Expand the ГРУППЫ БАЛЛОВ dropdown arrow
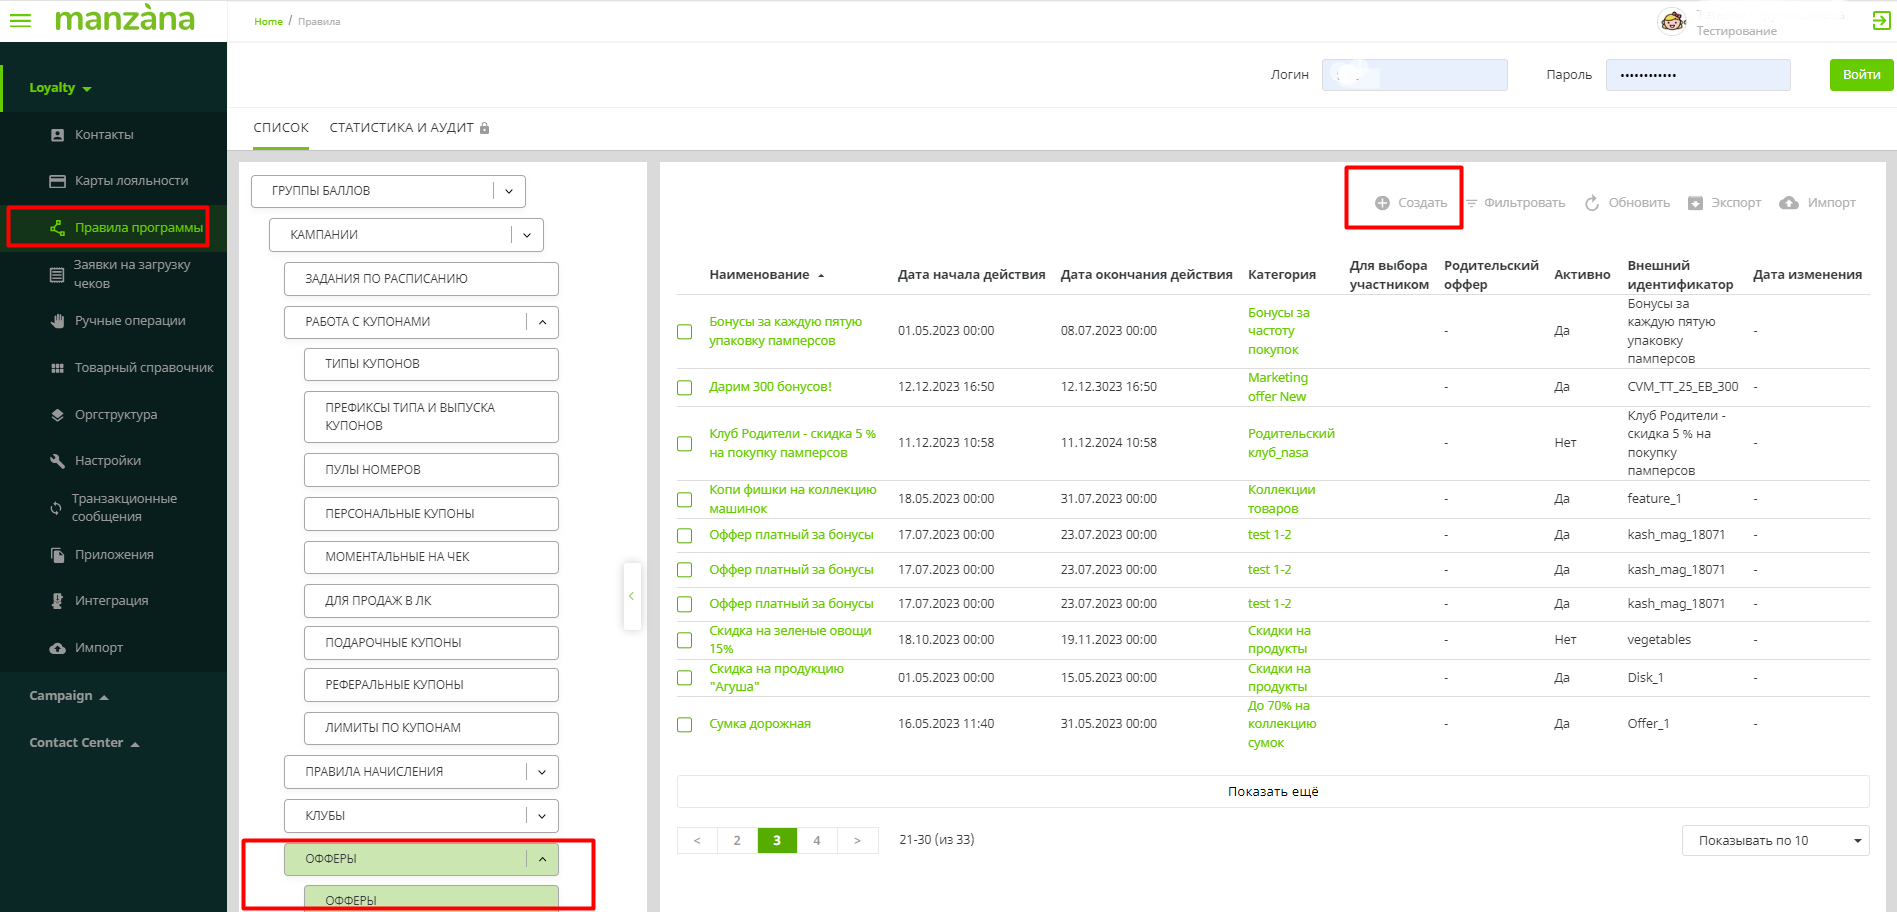The height and width of the screenshot is (912, 1897). pos(509,191)
